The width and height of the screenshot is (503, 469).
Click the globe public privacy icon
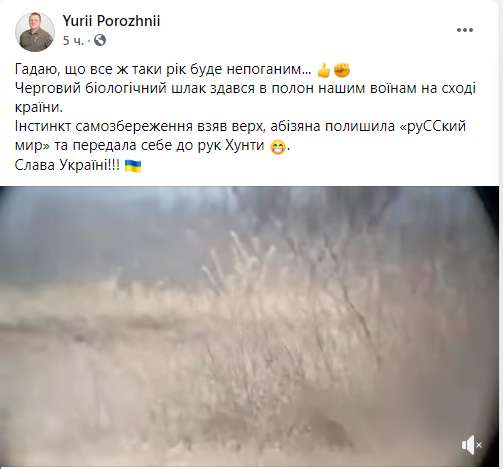100,40
